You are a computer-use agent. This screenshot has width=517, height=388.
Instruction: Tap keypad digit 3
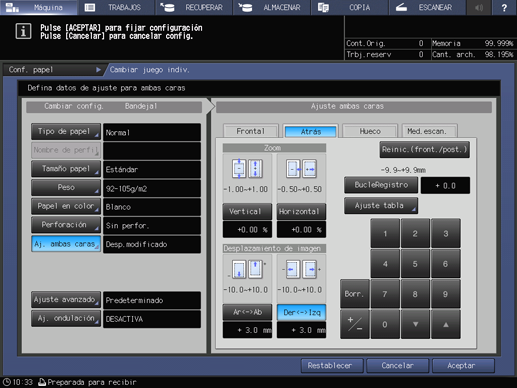click(446, 233)
